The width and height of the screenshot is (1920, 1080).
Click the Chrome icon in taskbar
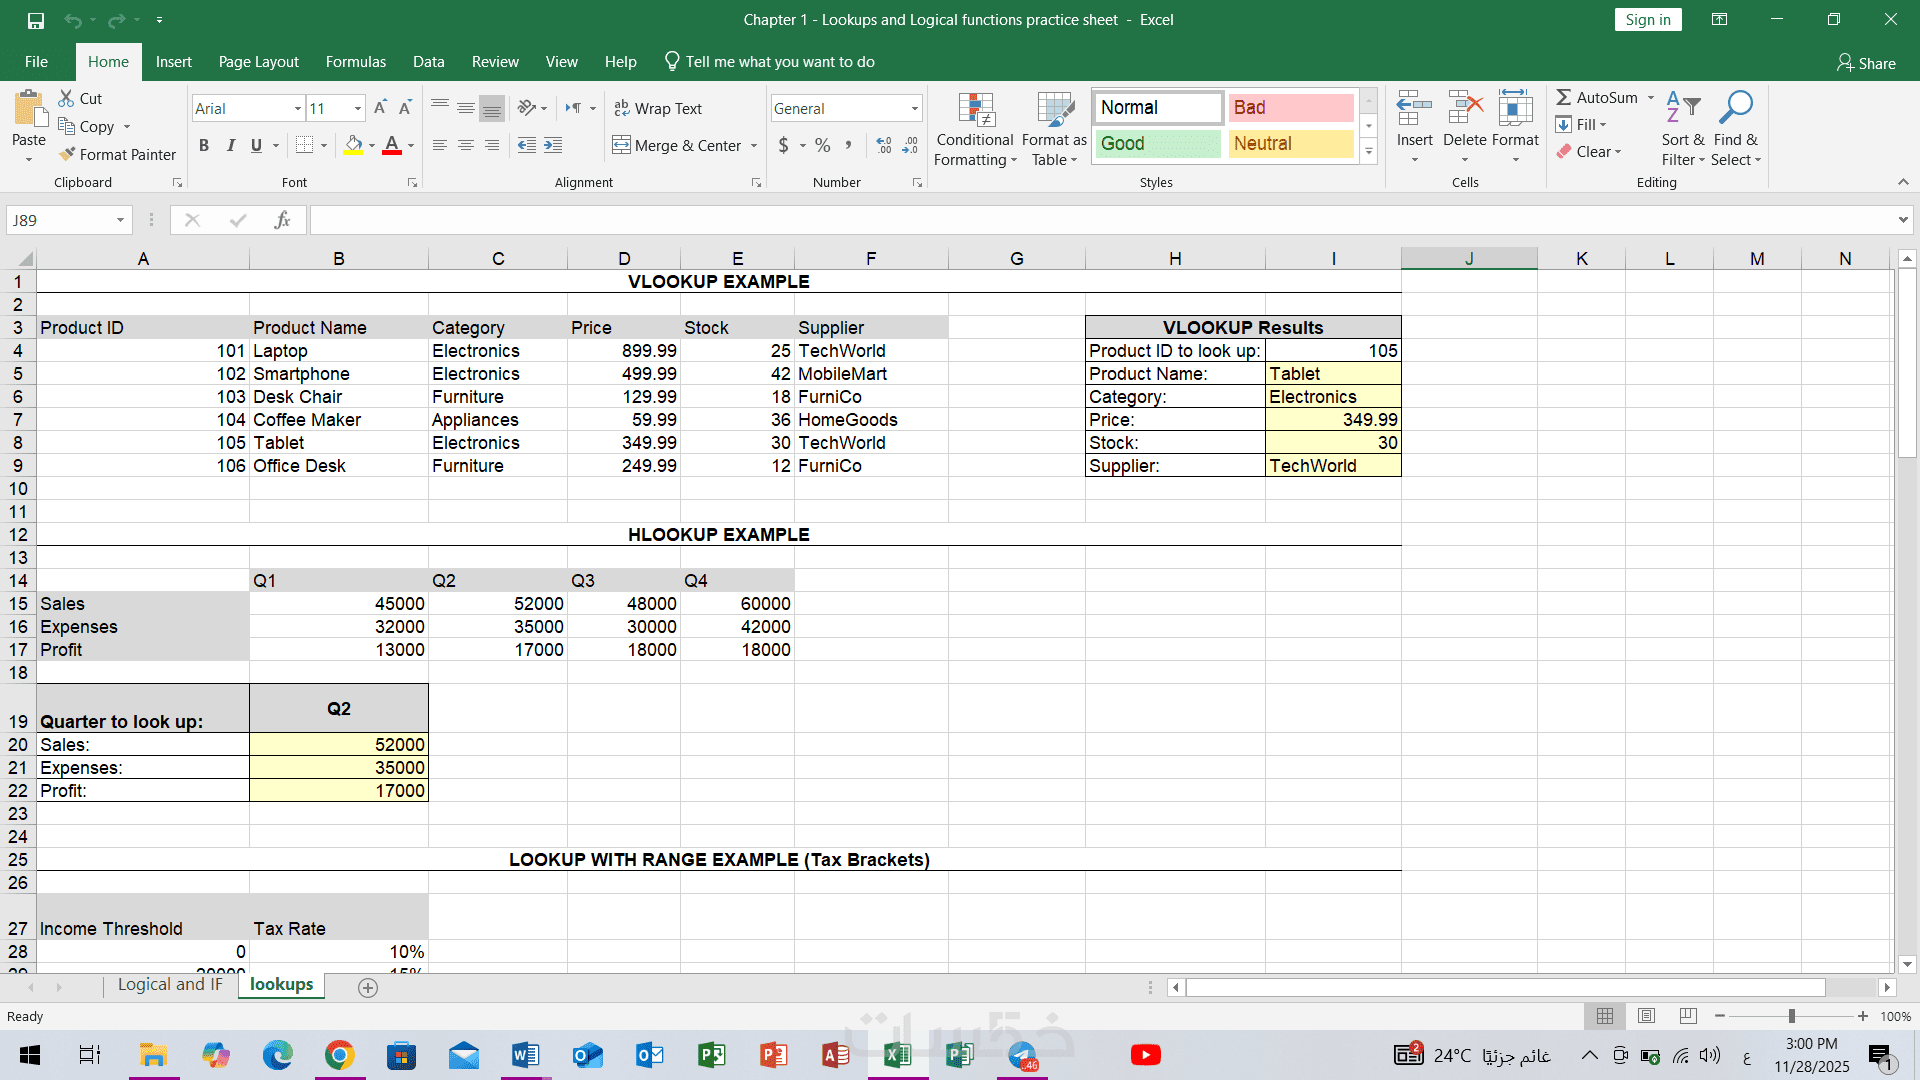(x=339, y=1055)
